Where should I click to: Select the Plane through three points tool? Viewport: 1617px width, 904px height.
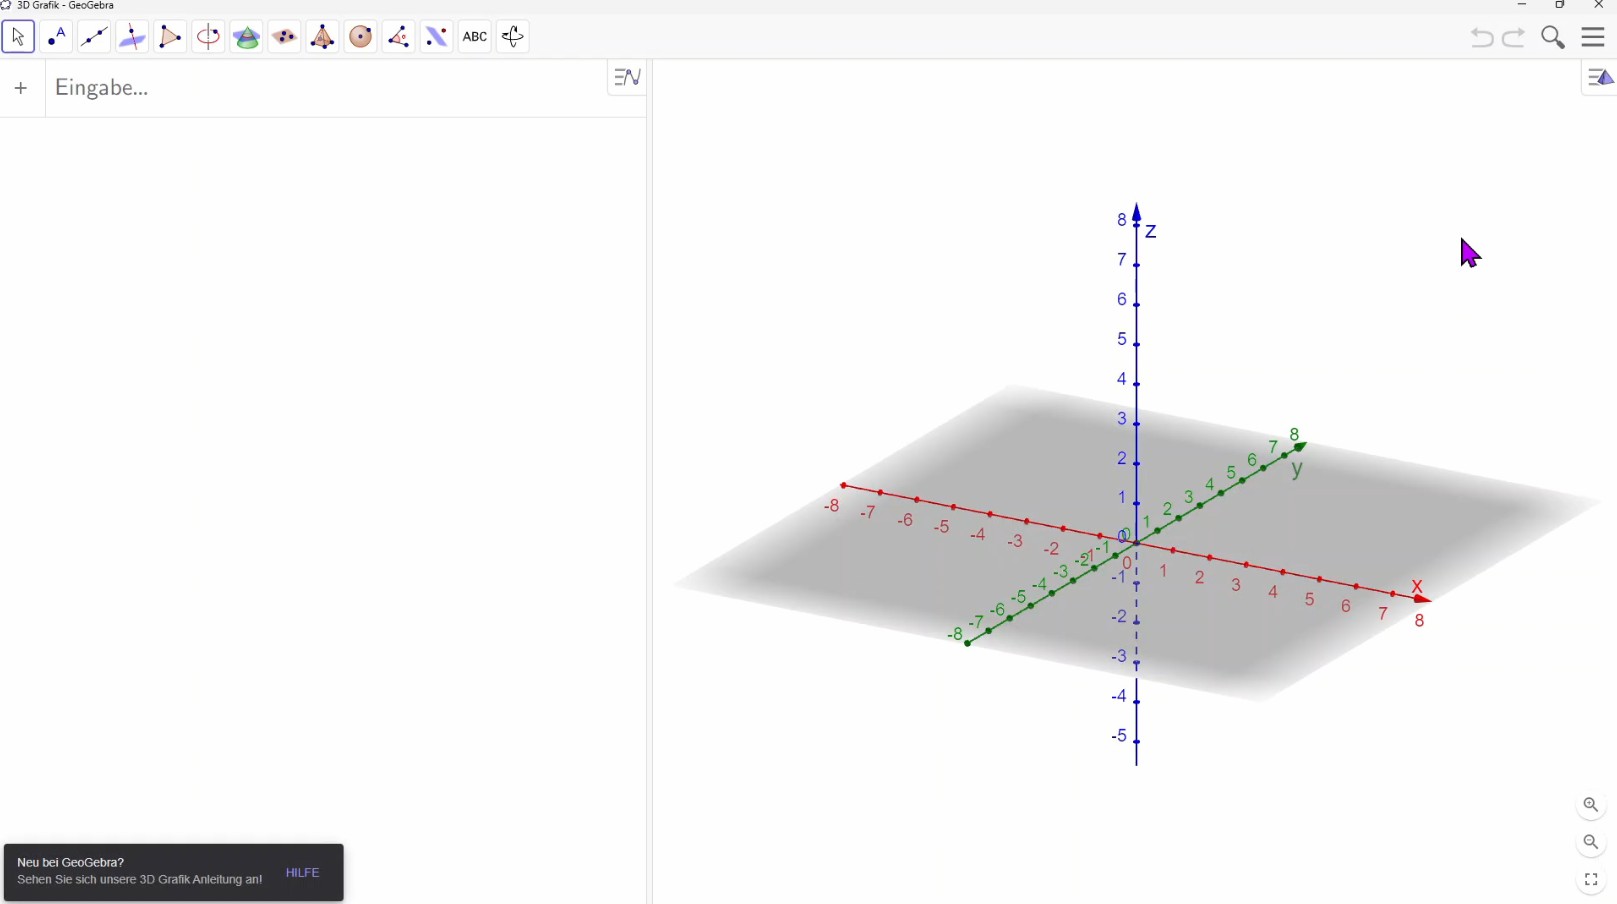[284, 37]
